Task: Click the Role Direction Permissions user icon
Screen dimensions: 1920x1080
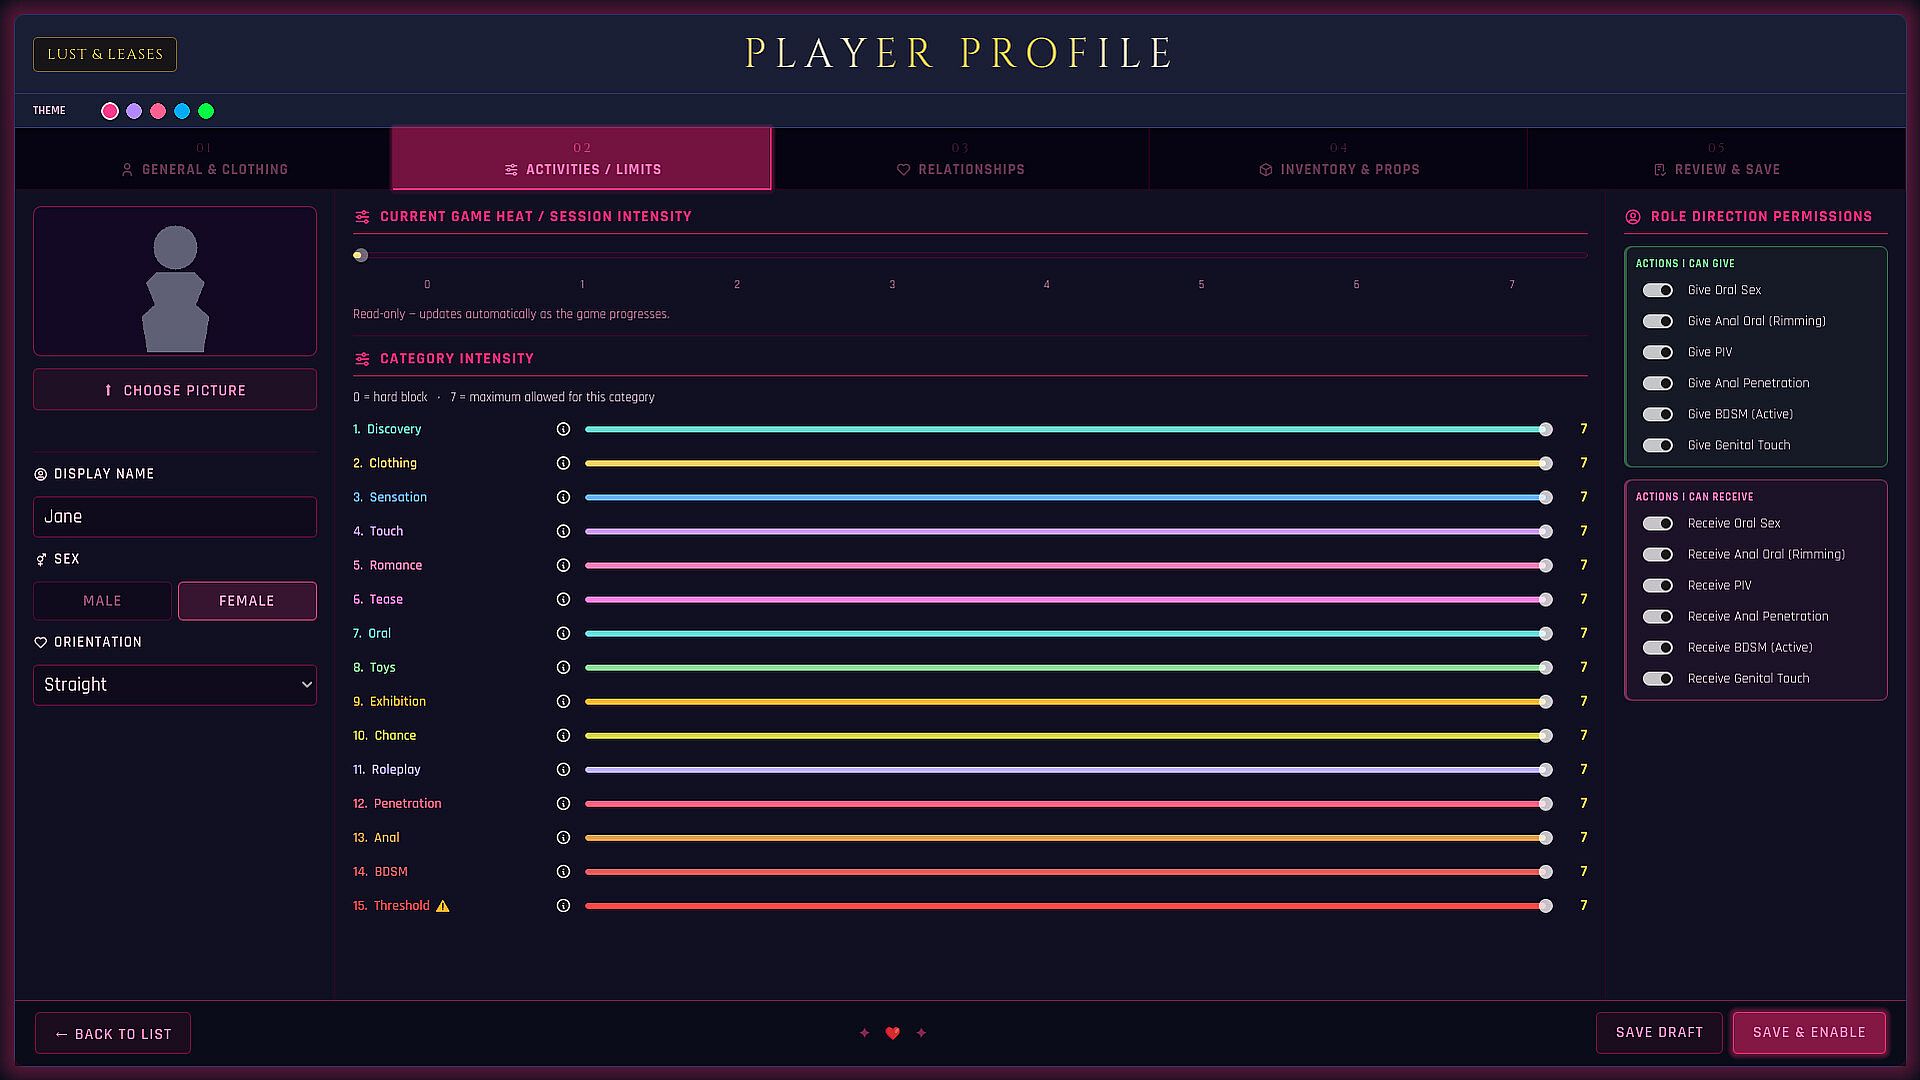Action: pyautogui.click(x=1633, y=217)
